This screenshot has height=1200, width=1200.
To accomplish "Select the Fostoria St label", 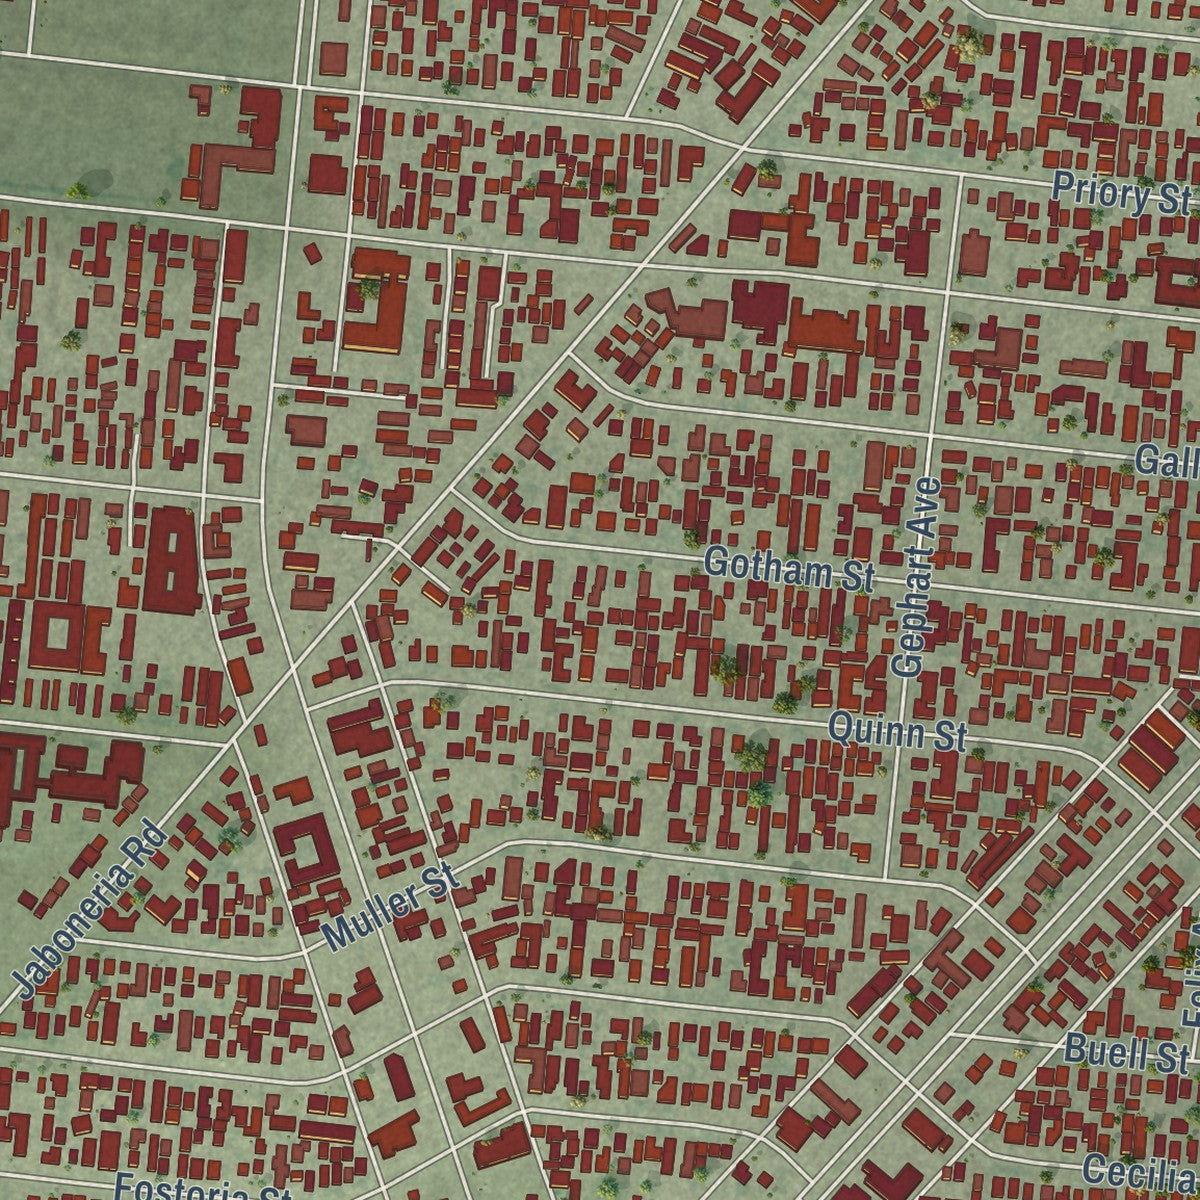I will [202, 1187].
